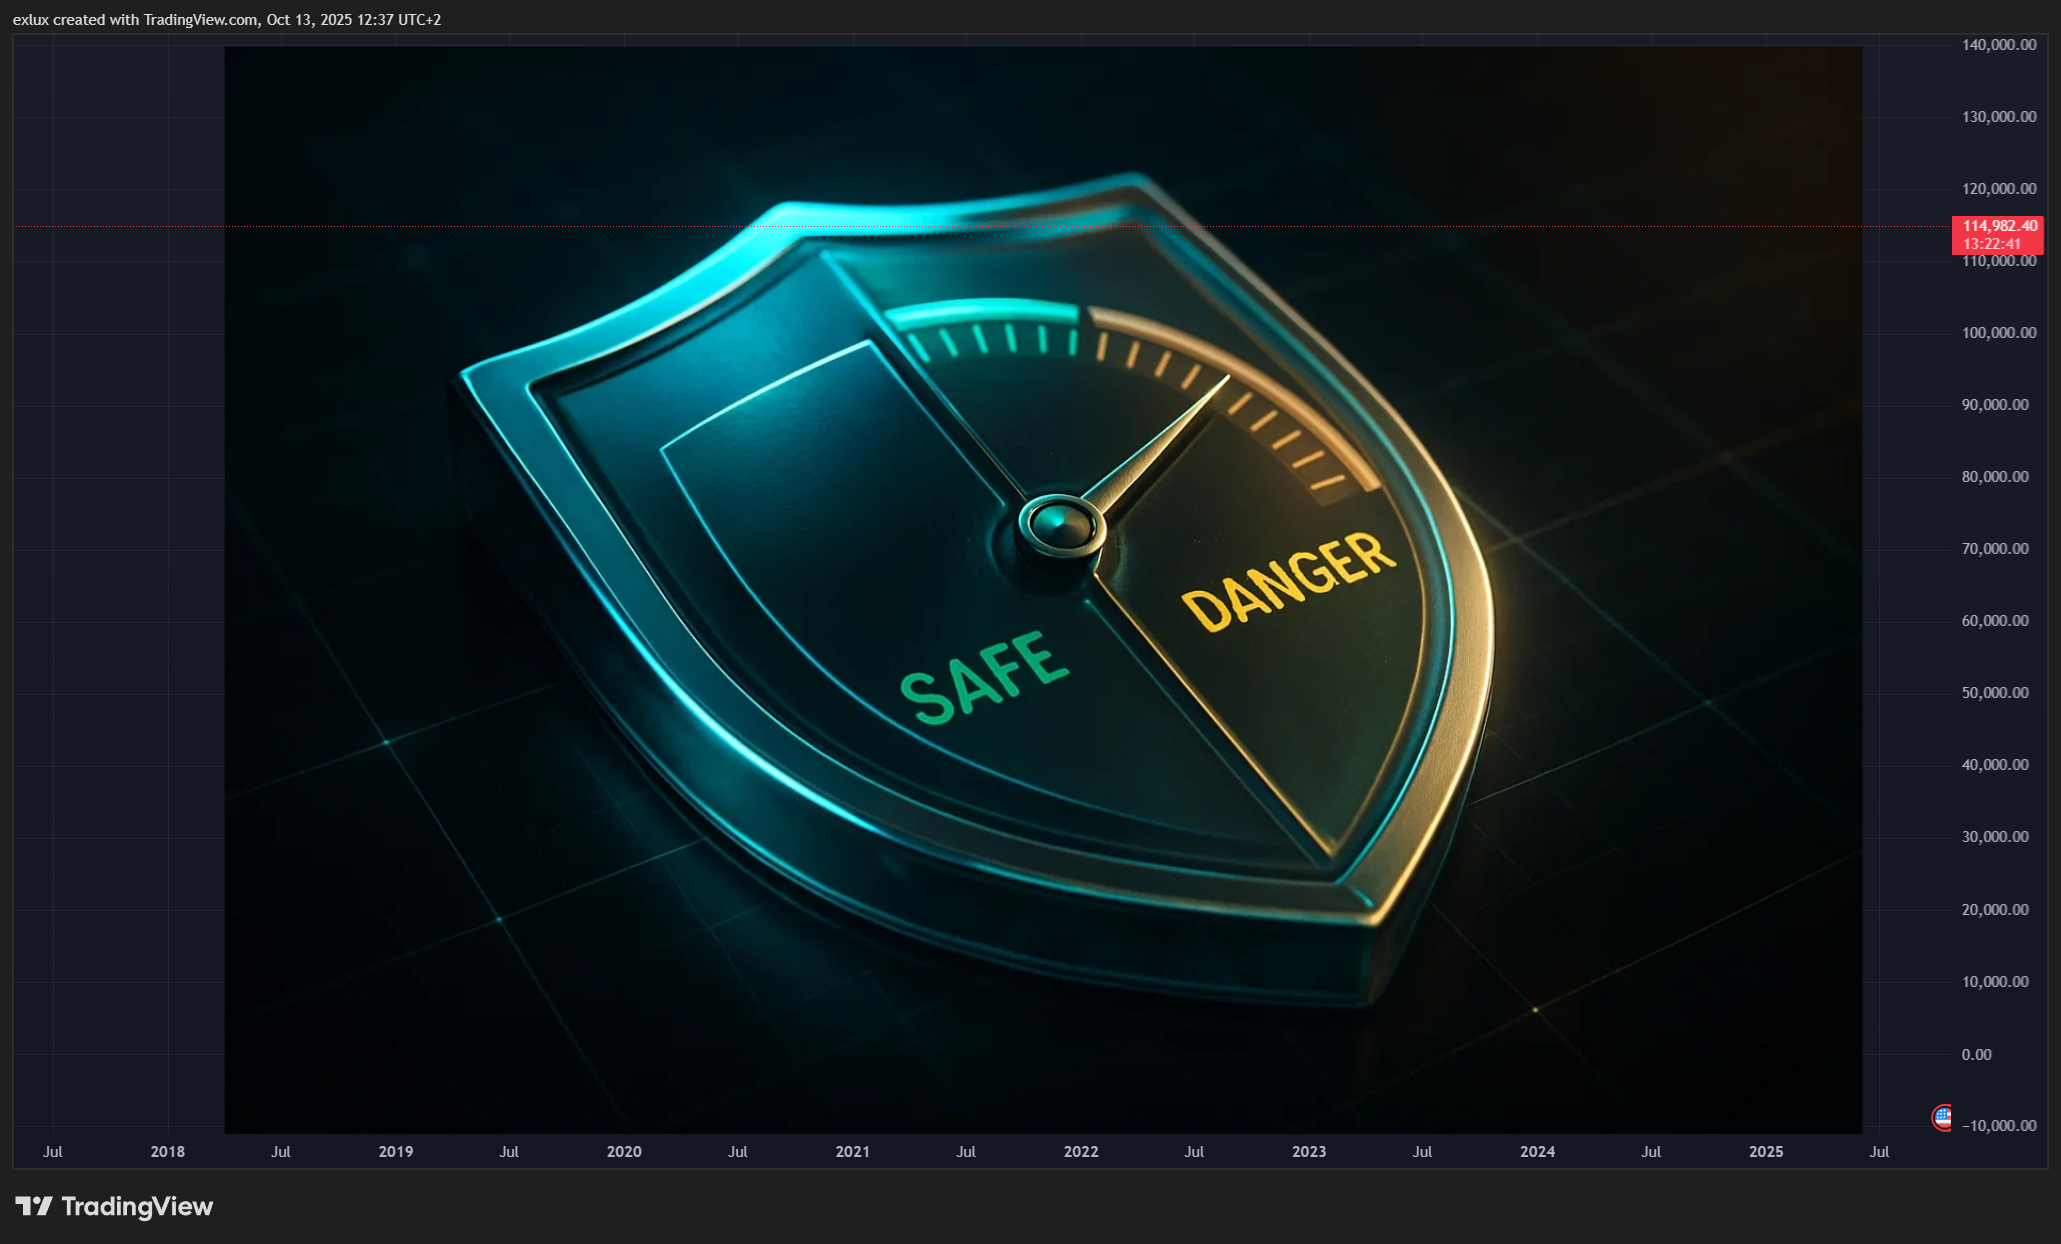
Task: Click the 90,000.00 price axis label
Action: 1995,404
